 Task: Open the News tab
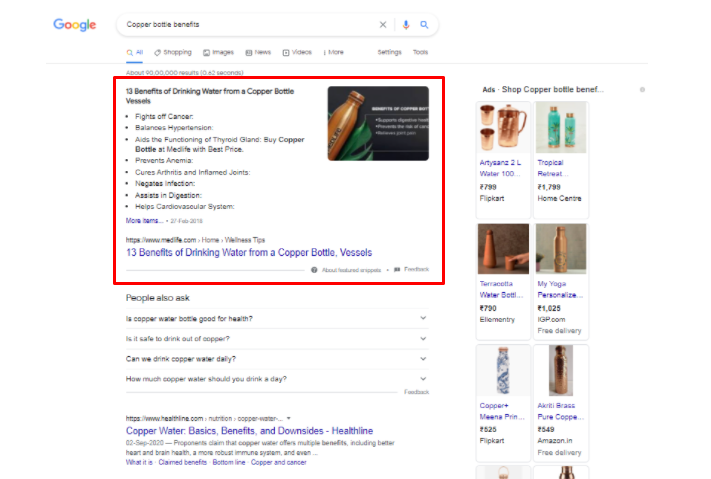click(258, 52)
